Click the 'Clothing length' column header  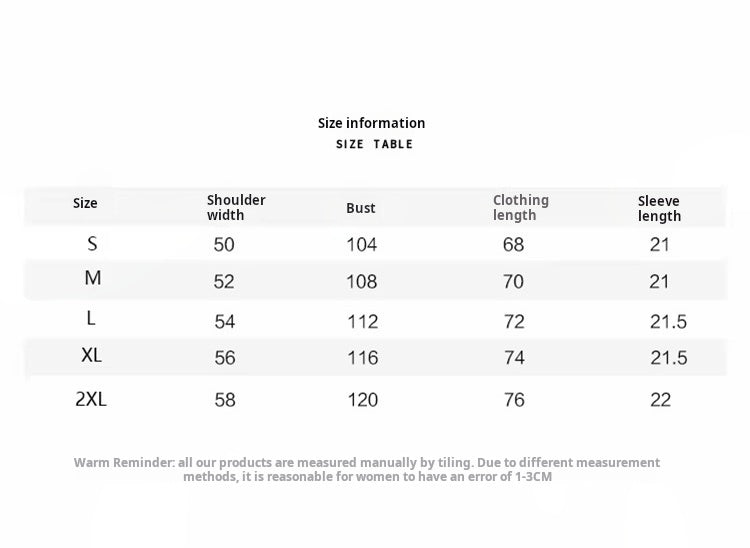(x=520, y=207)
